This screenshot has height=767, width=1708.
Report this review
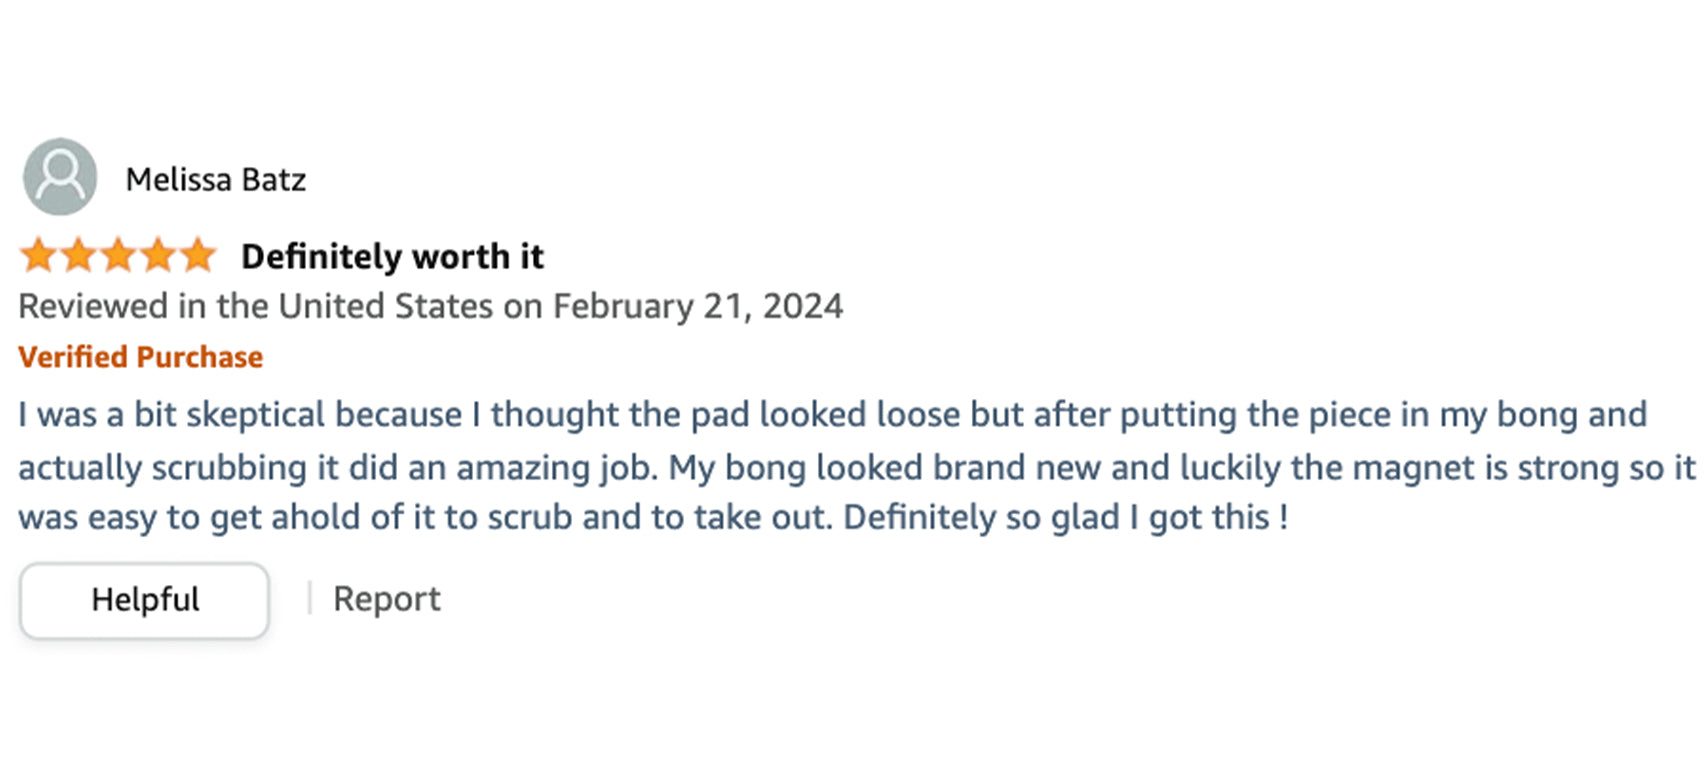pyautogui.click(x=386, y=599)
